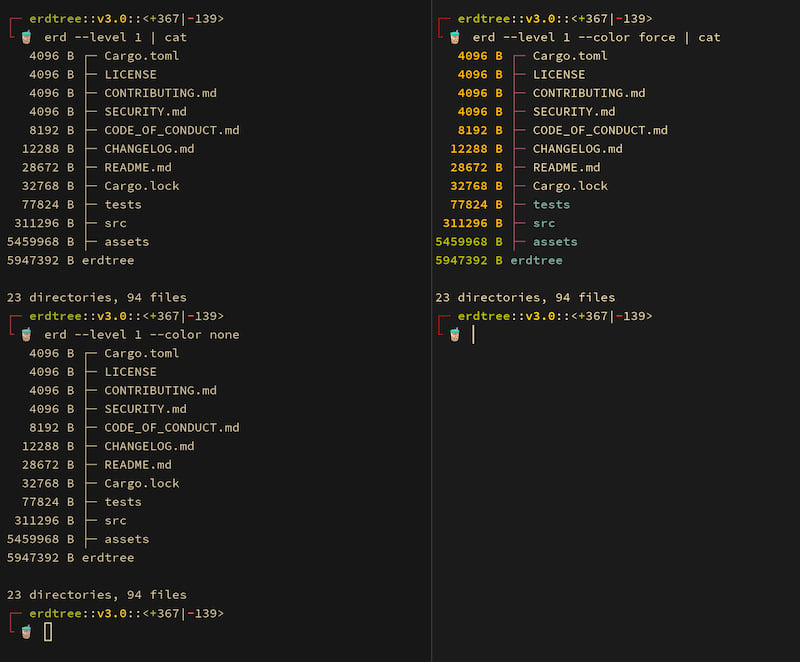Viewport: 800px width, 662px height.
Task: Click the cup emoji icon beside the '--color force' command
Action: [x=455, y=37]
